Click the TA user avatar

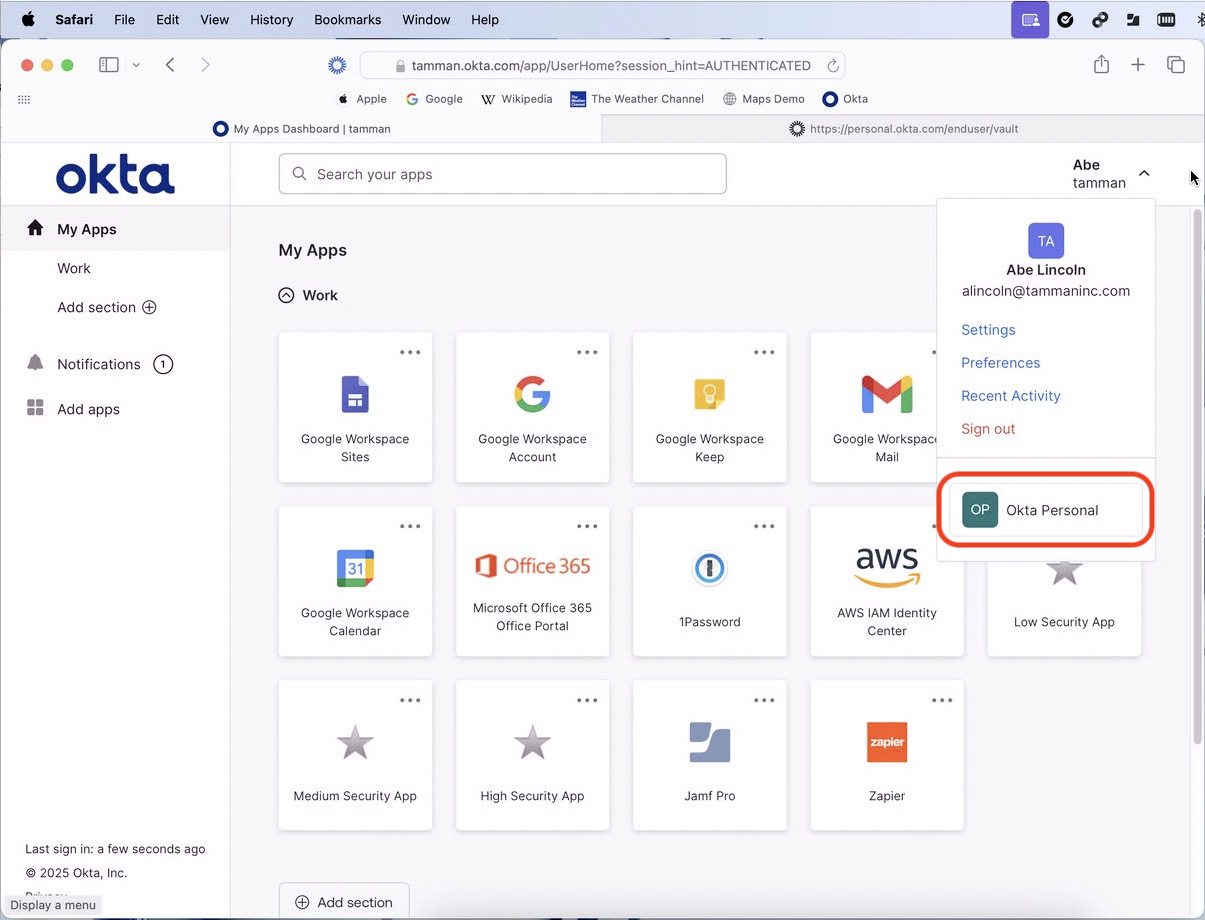(1046, 241)
